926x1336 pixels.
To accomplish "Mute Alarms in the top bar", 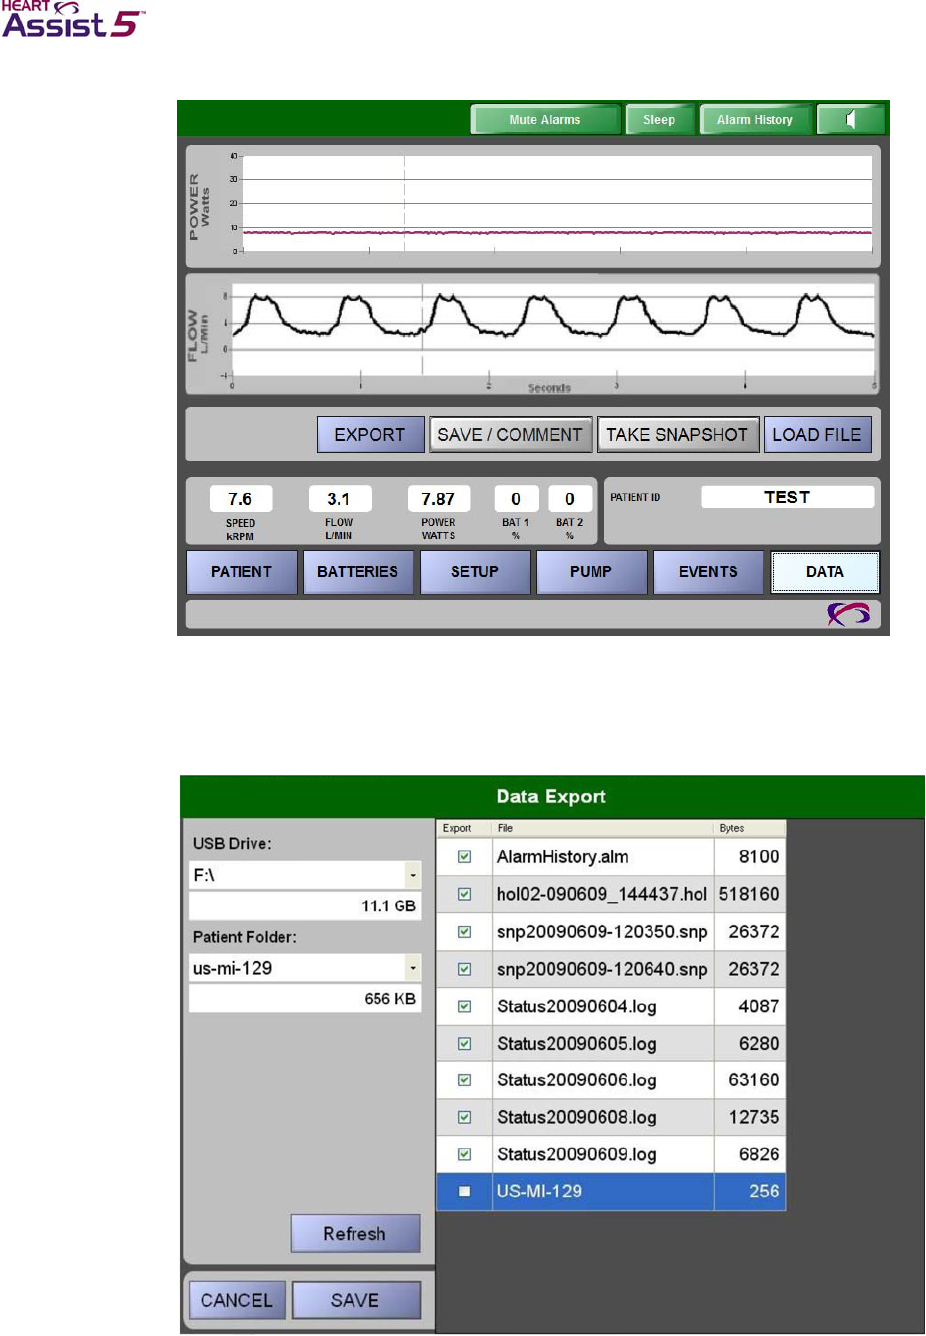I will click(545, 120).
